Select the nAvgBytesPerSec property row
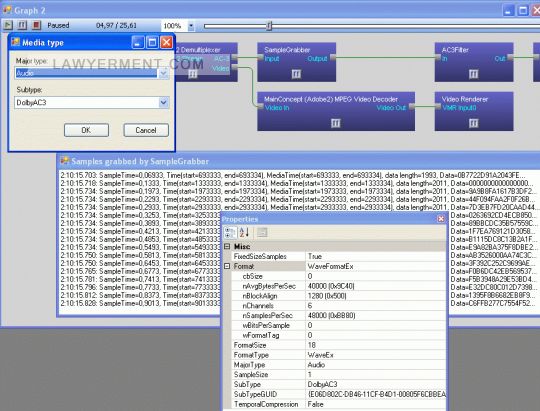 pos(339,286)
